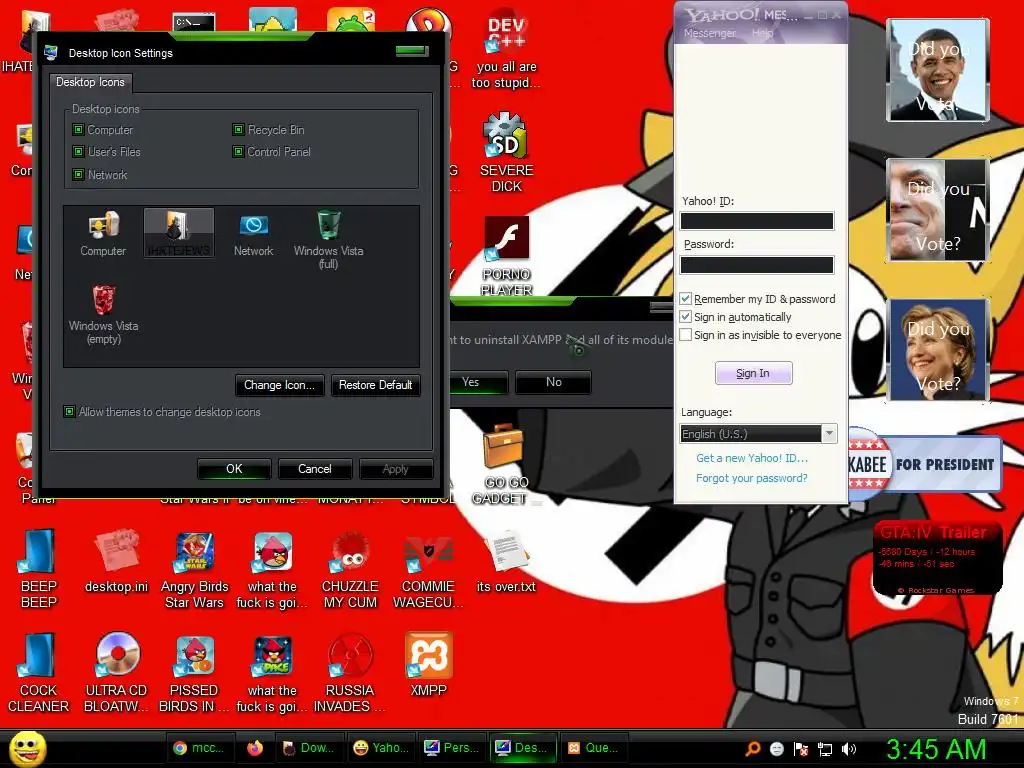This screenshot has width=1024, height=768.
Task: Click the Get a new Yahoo! ID link
Action: (x=752, y=458)
